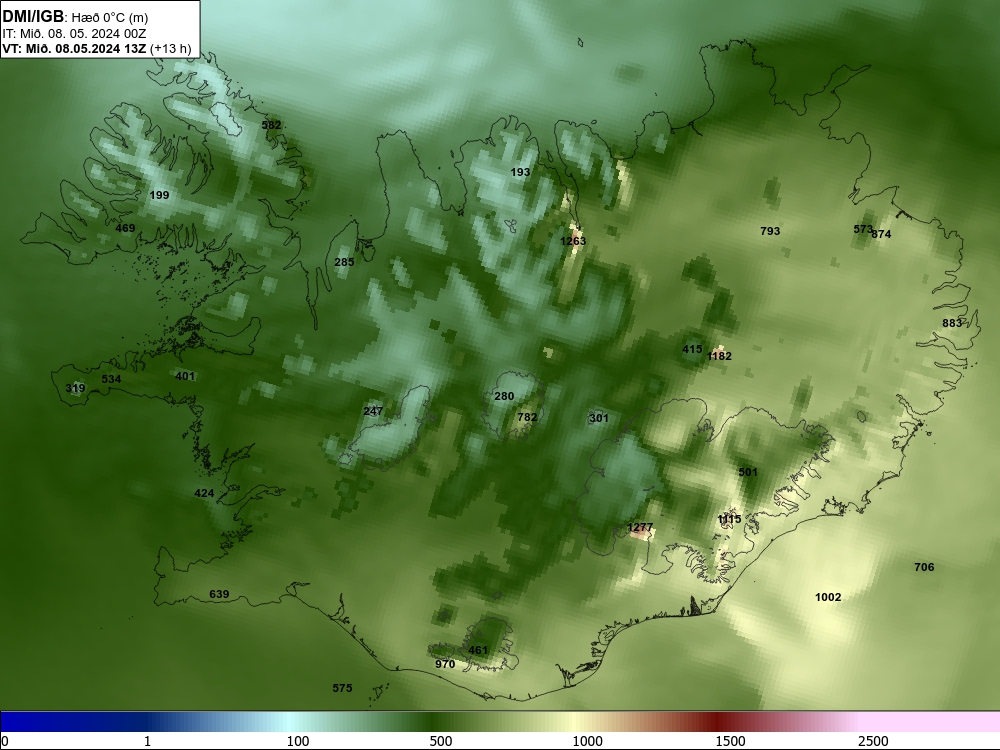
Task: Click the legend tick label 100
Action: [298, 741]
